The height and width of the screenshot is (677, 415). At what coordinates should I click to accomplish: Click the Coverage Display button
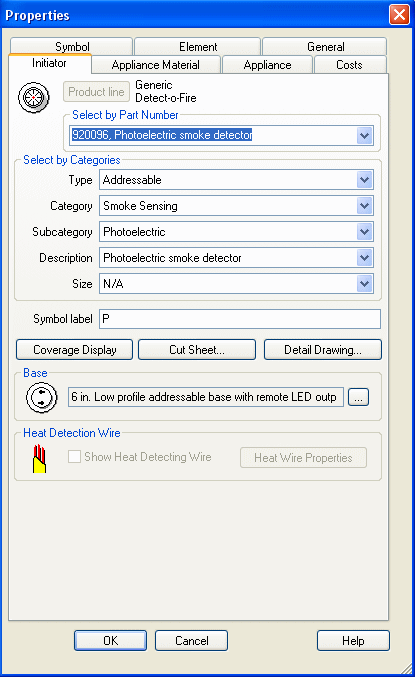(74, 350)
